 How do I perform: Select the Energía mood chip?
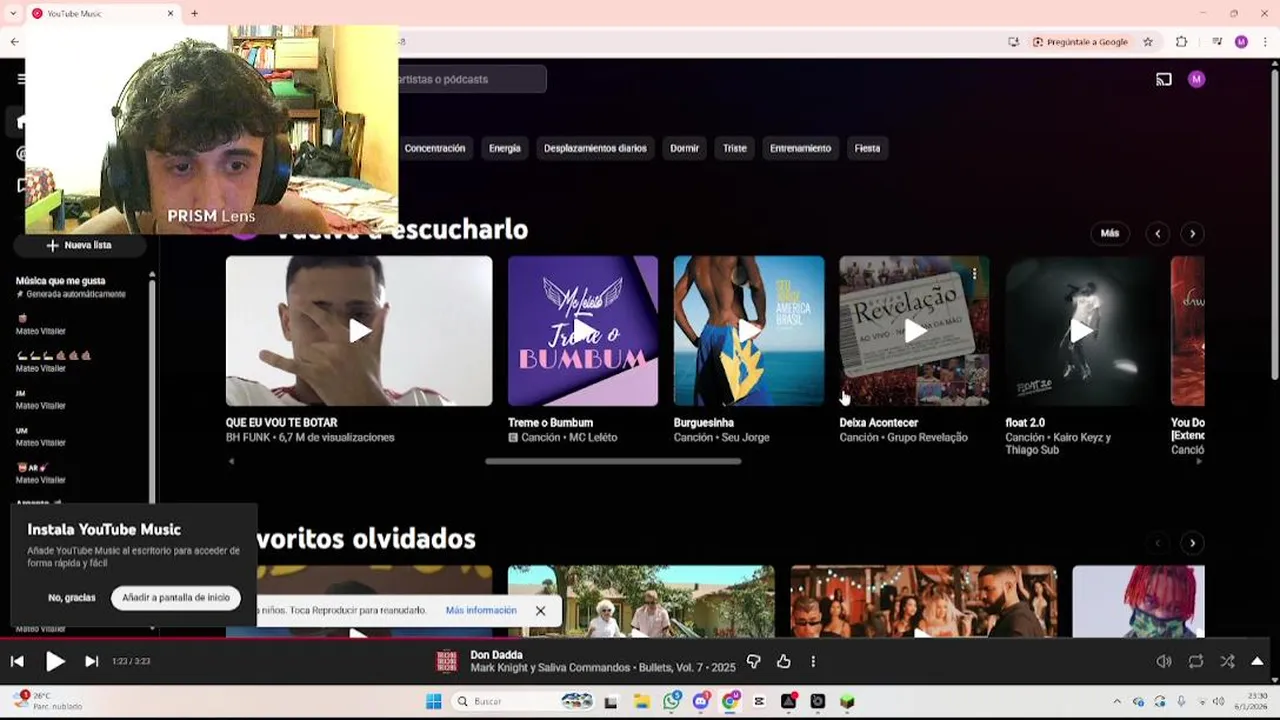coord(504,148)
